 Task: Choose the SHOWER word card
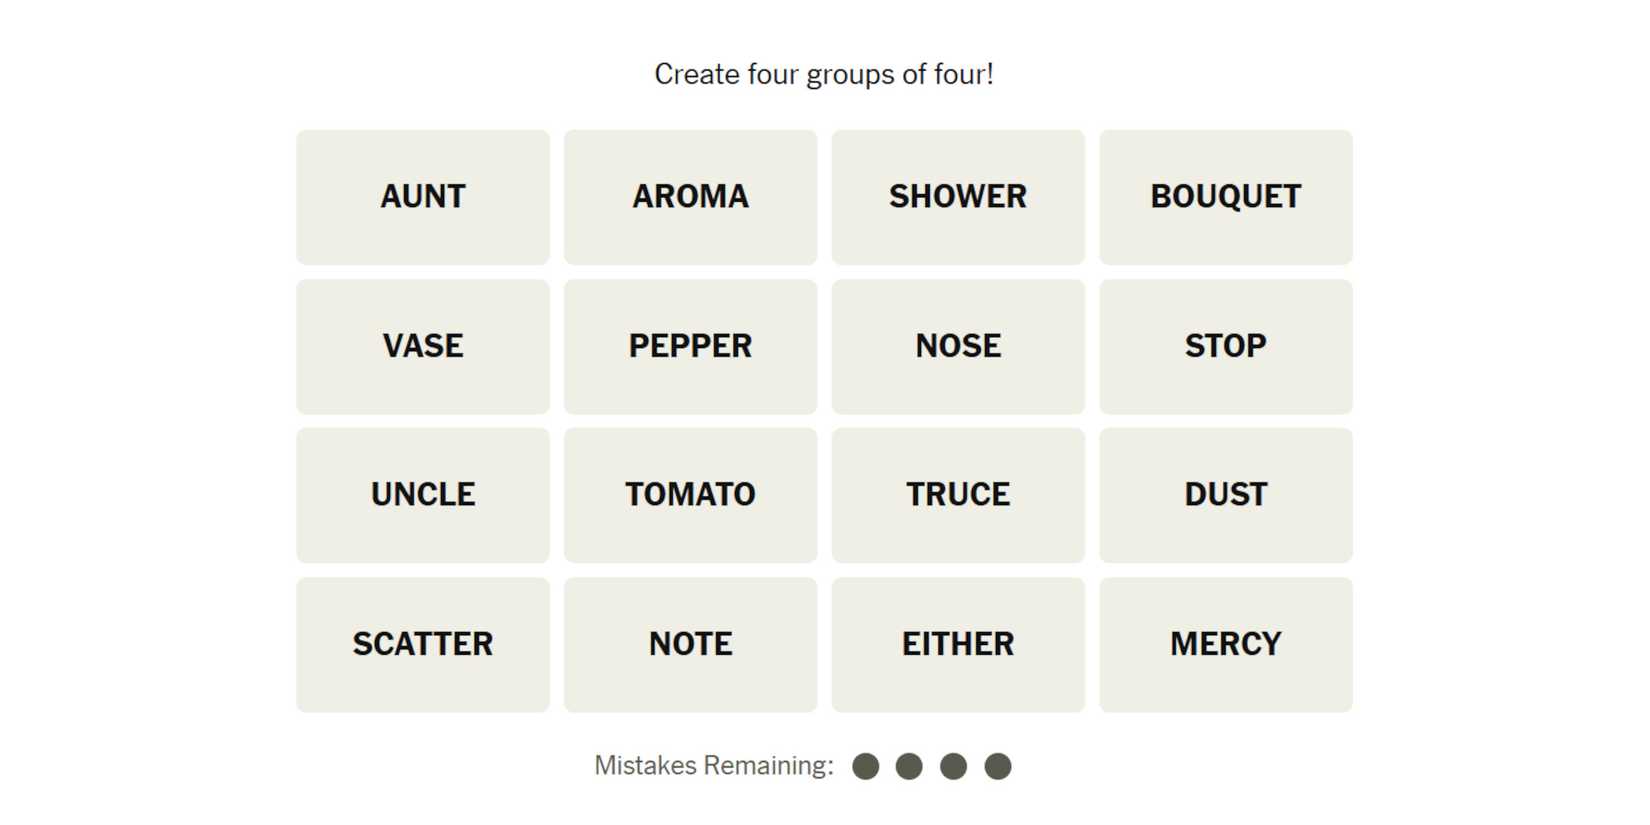click(958, 197)
